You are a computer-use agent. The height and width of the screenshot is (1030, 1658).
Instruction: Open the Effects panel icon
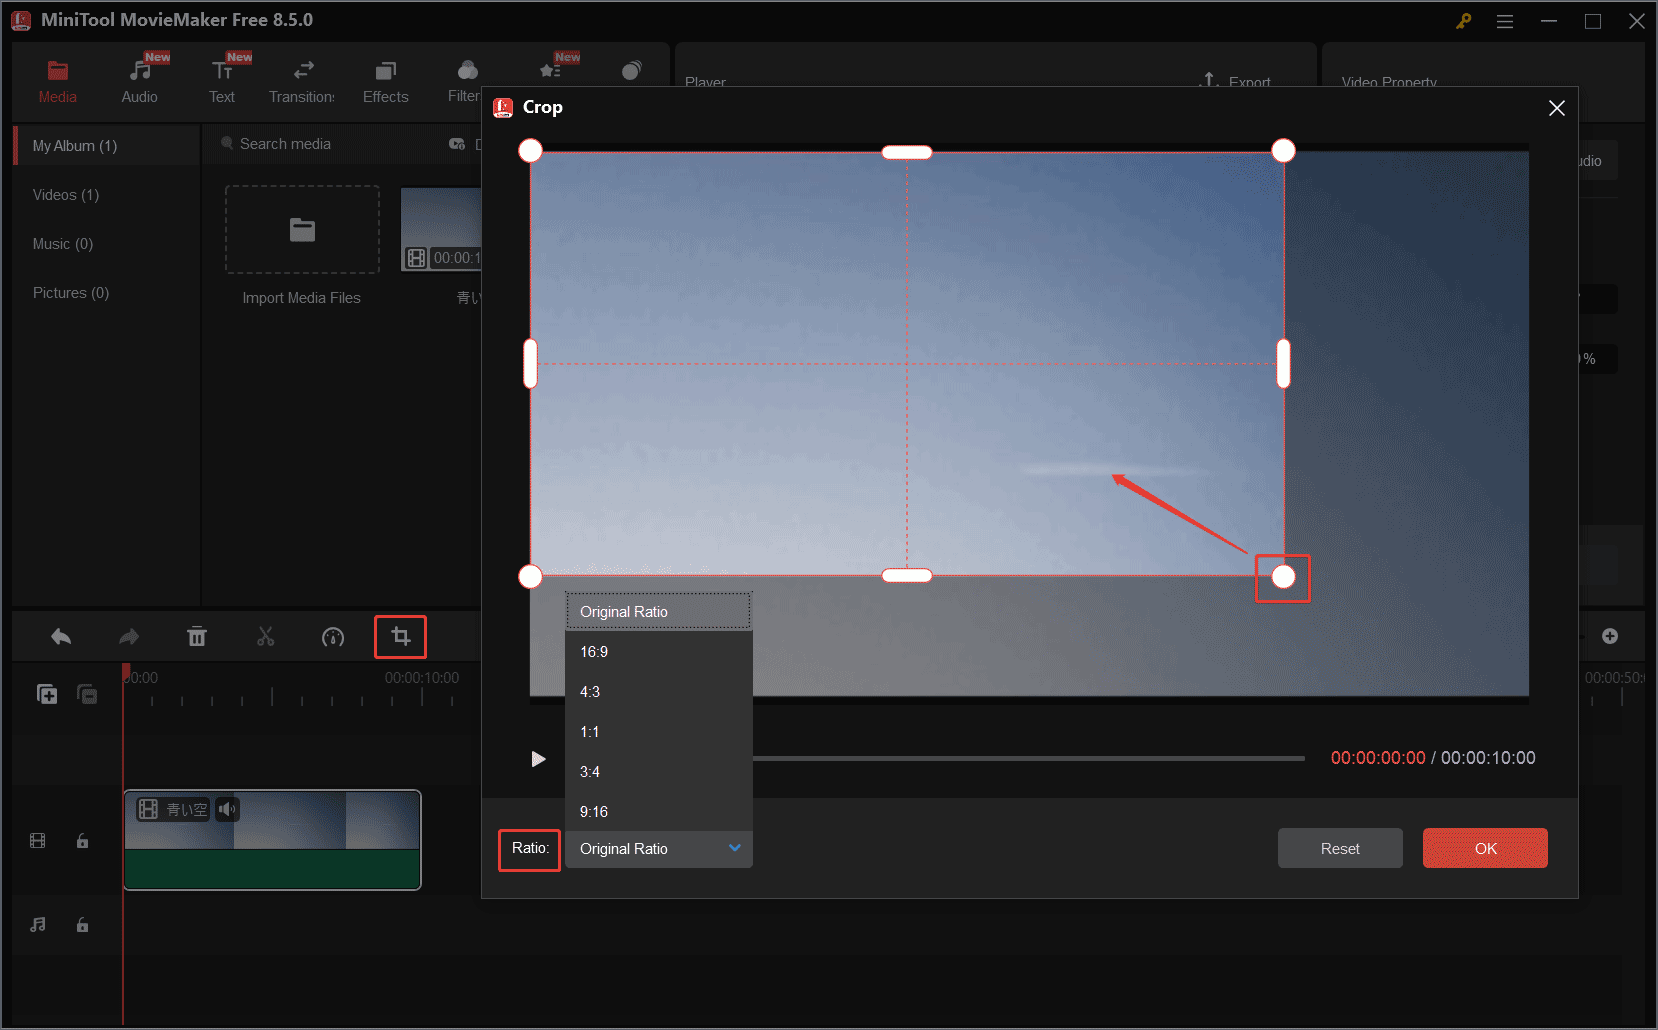(385, 80)
